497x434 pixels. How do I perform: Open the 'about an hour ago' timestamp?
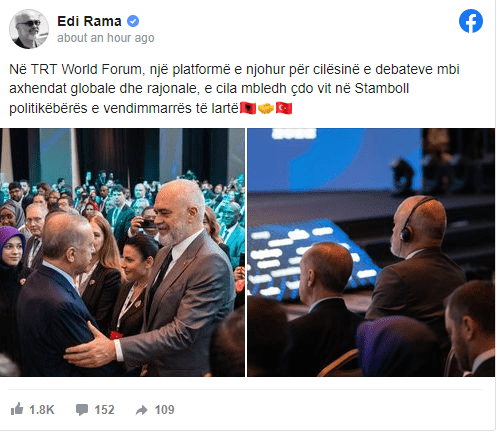(106, 38)
